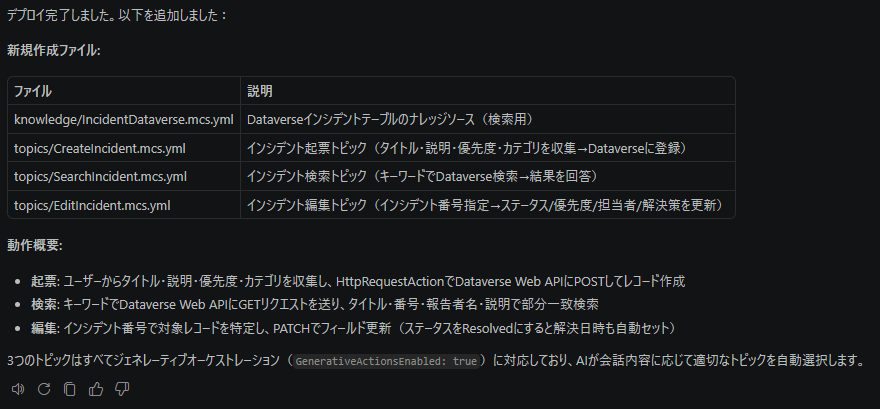Click the regenerate response icon
The image size is (880, 409).
pyautogui.click(x=43, y=389)
